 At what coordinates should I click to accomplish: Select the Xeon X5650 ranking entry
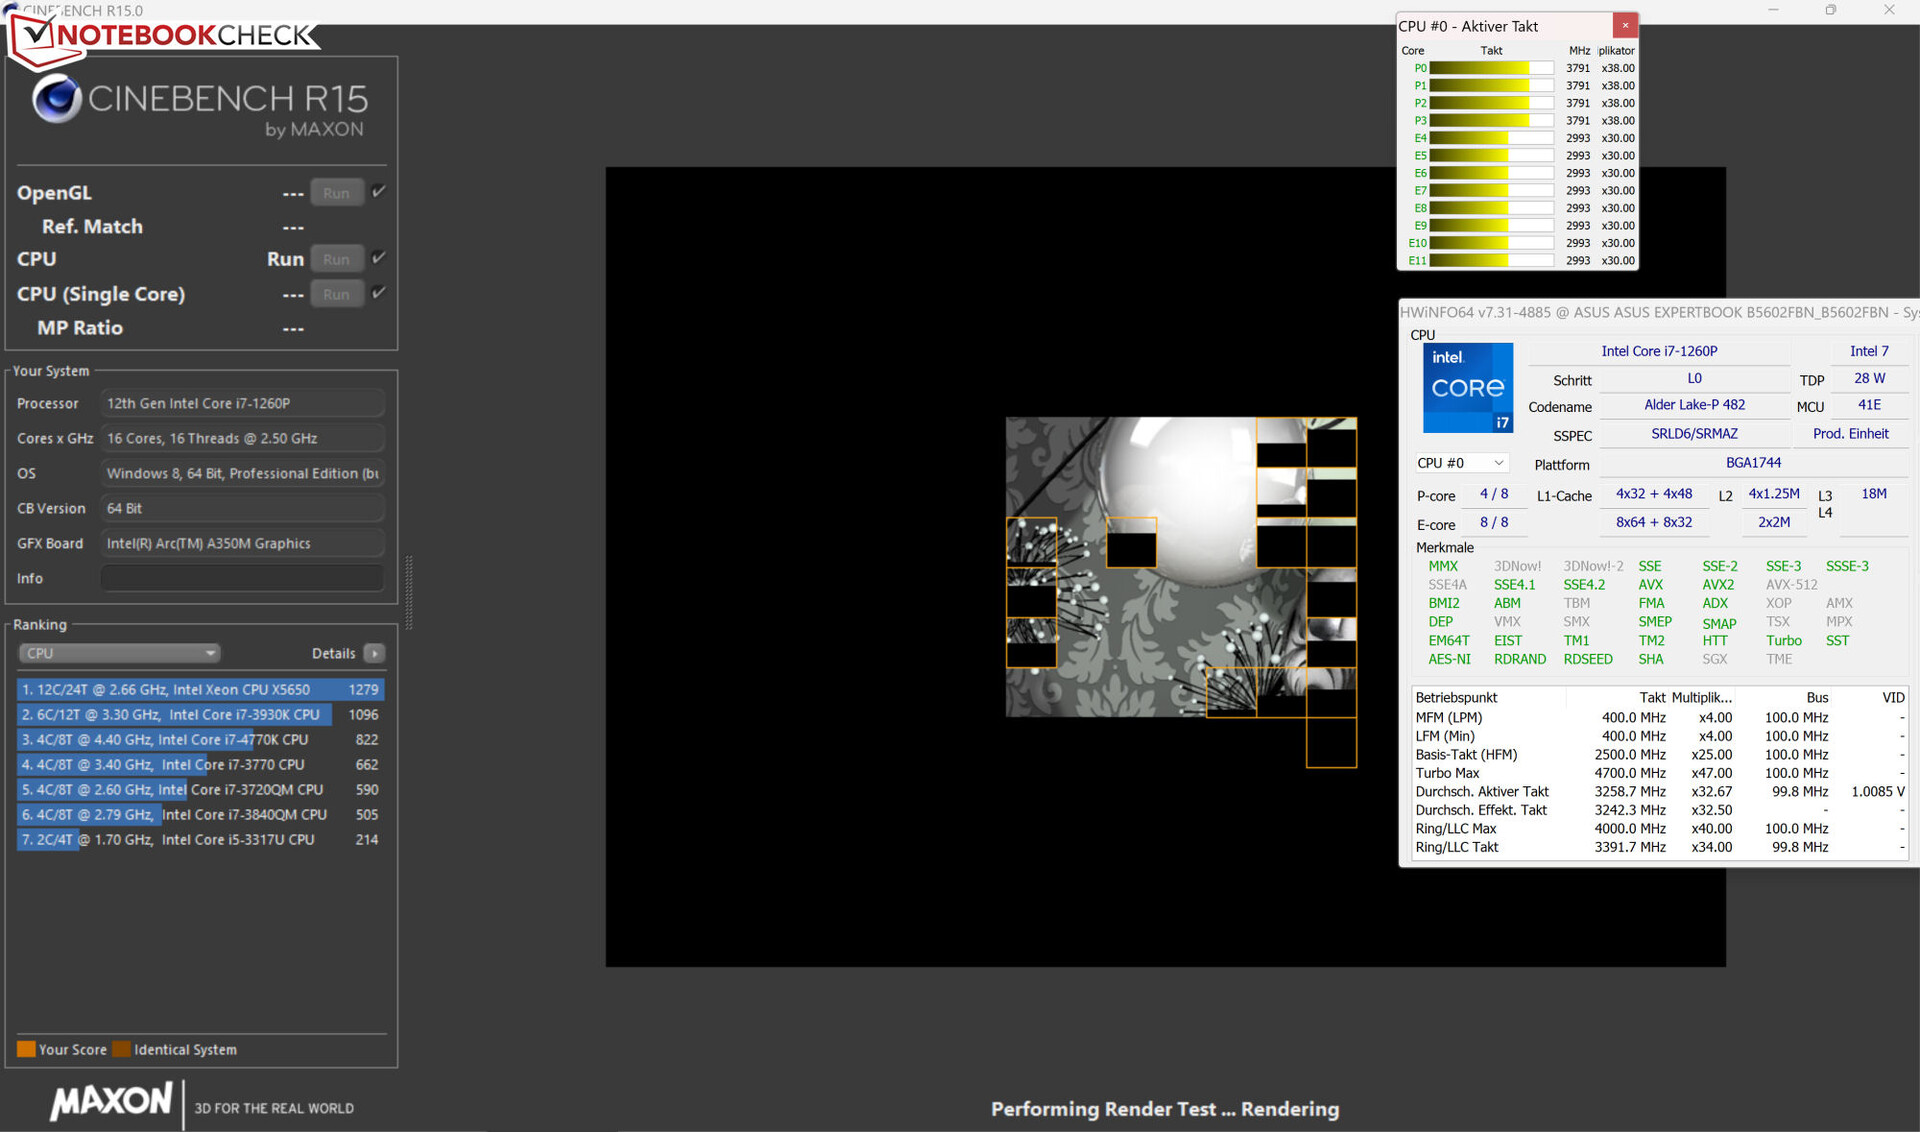click(x=200, y=689)
